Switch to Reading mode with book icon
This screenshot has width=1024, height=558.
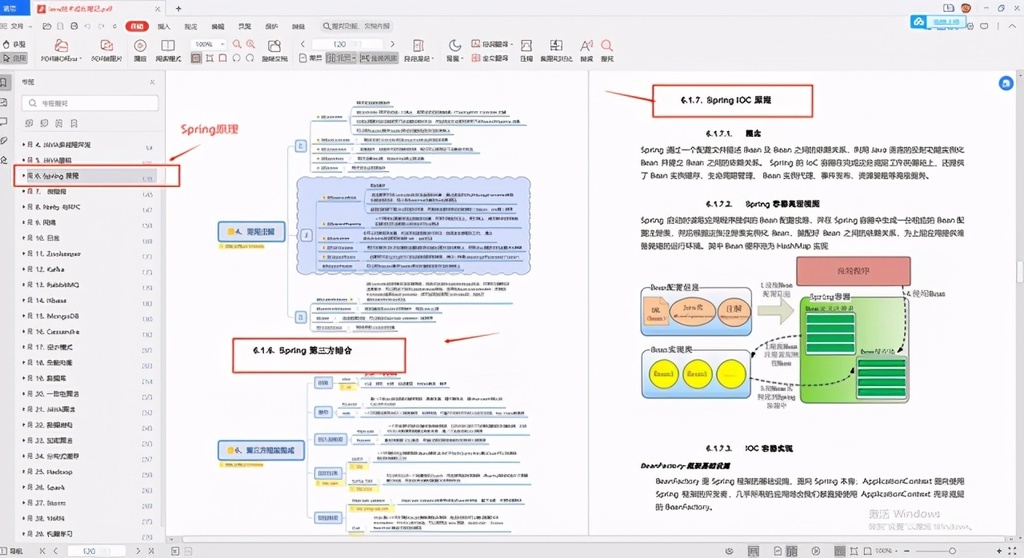(168, 50)
